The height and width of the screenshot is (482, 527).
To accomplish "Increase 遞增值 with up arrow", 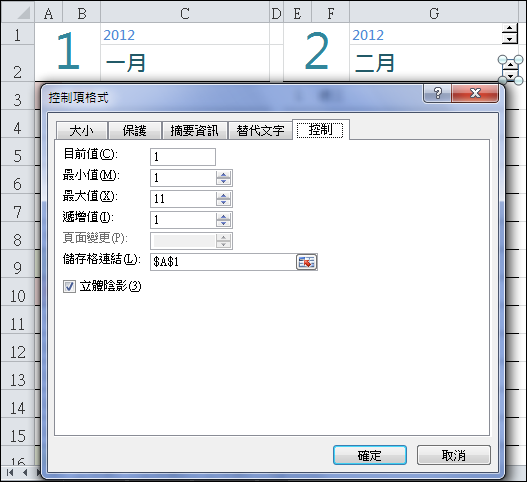I will (224, 216).
